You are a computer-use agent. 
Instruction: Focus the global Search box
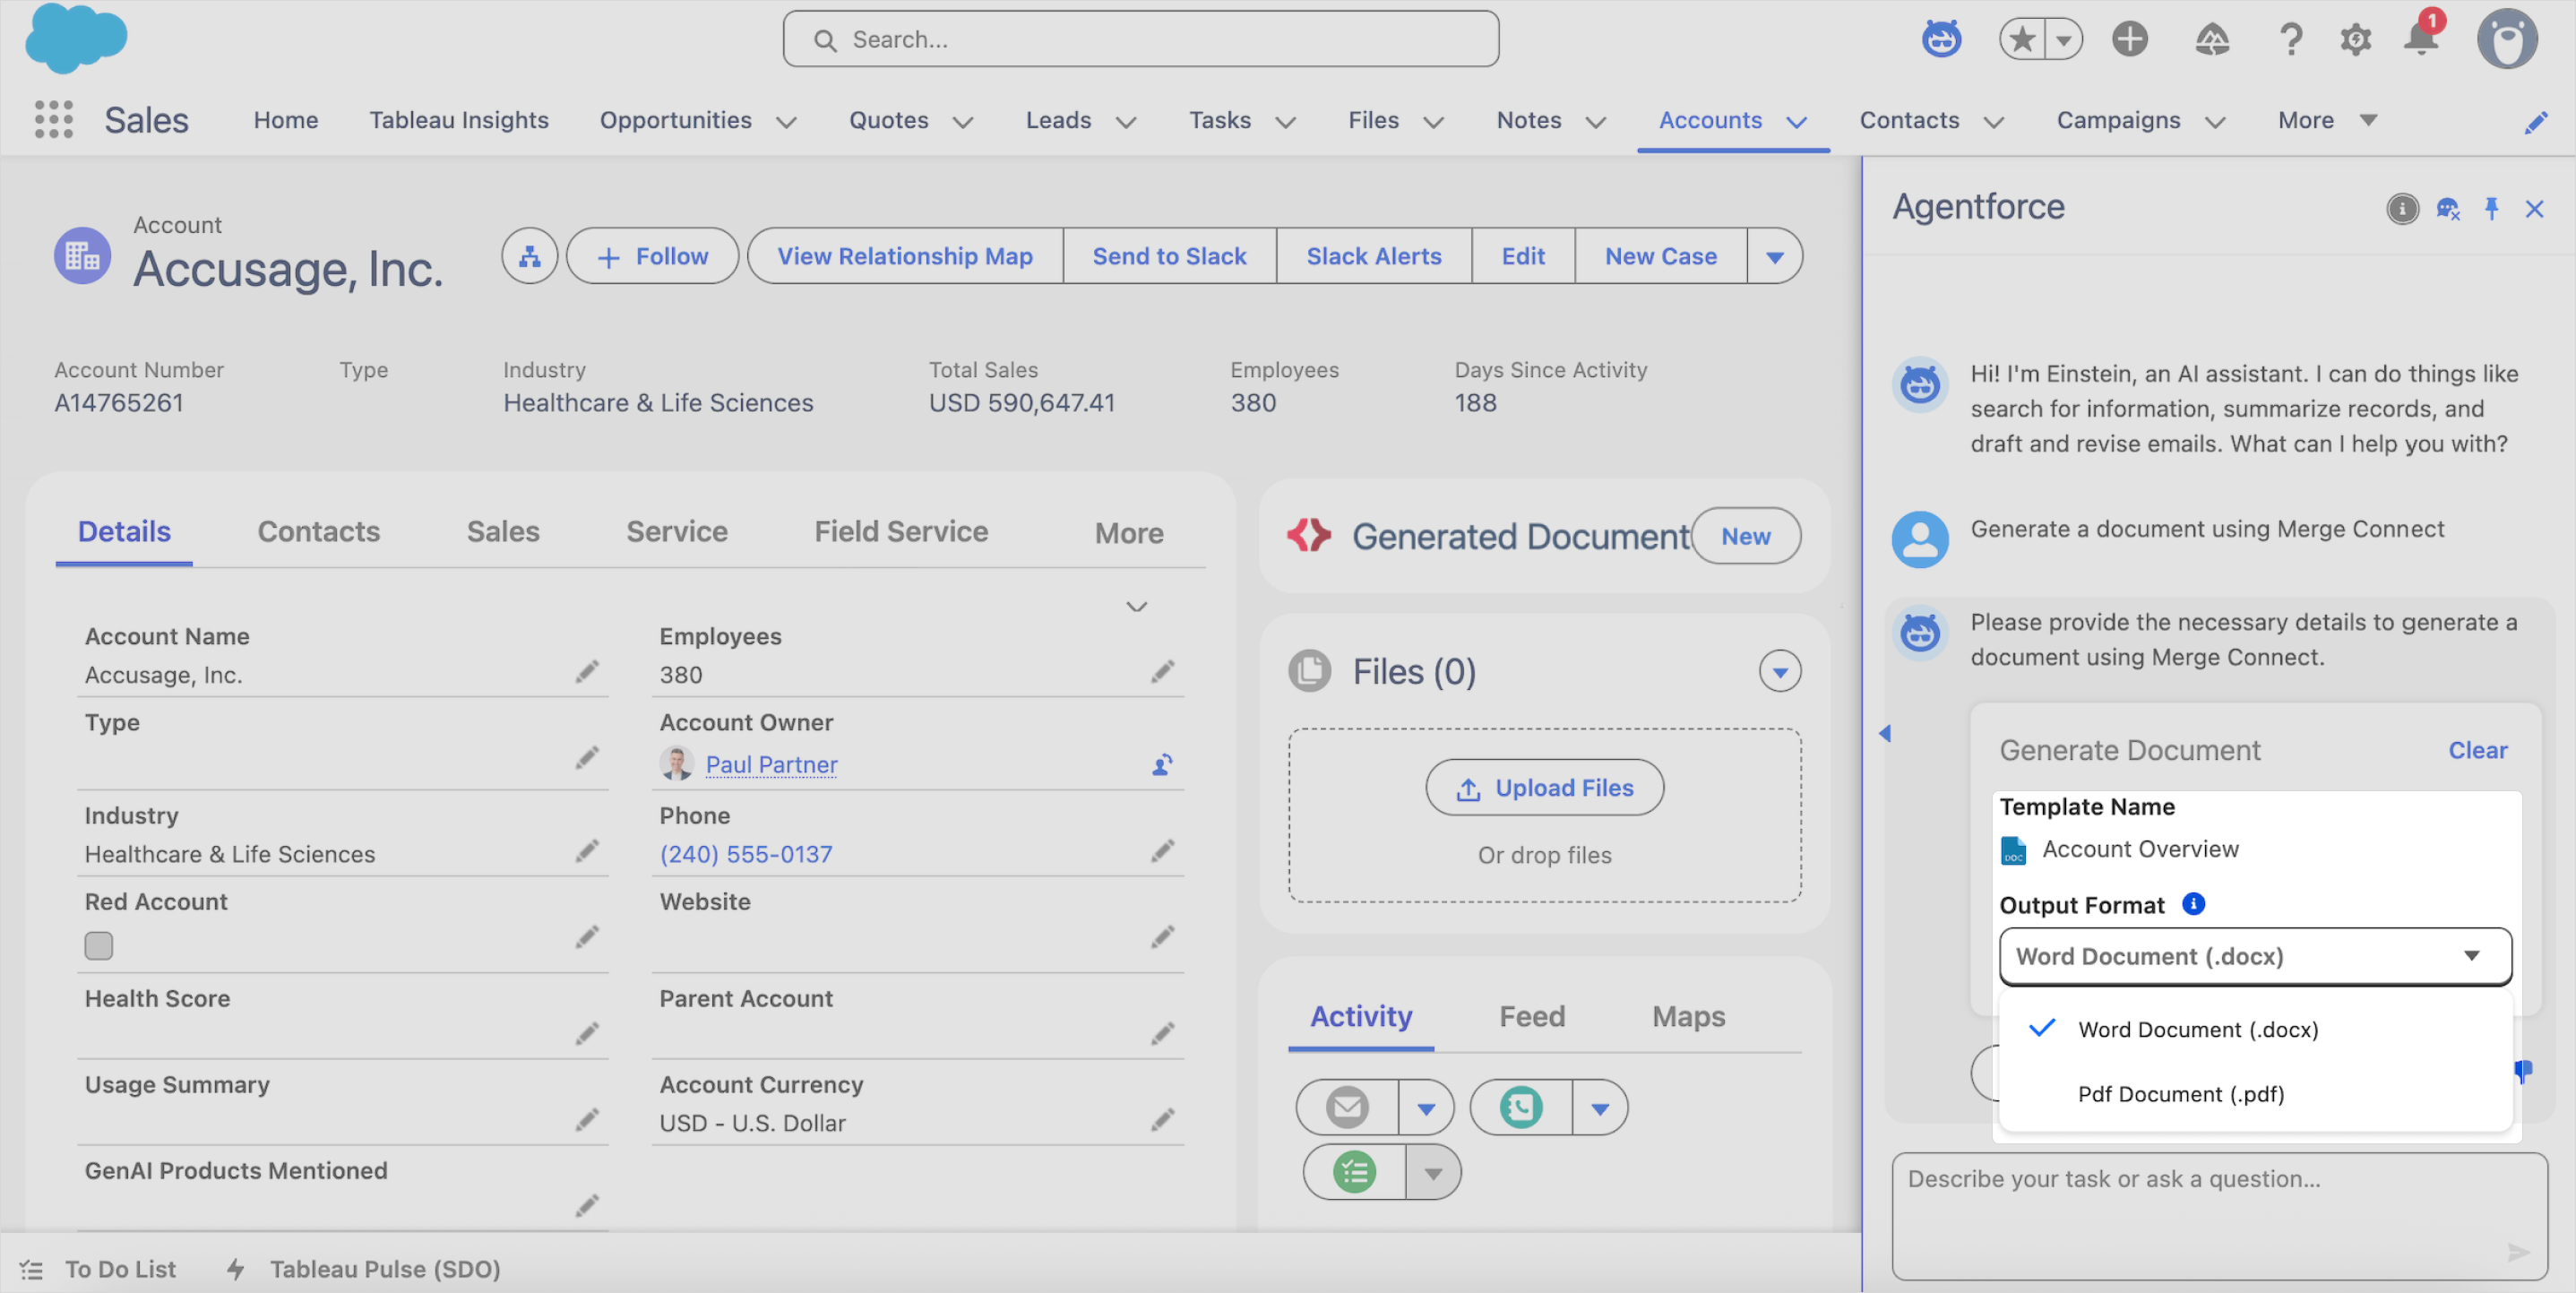tap(1140, 39)
